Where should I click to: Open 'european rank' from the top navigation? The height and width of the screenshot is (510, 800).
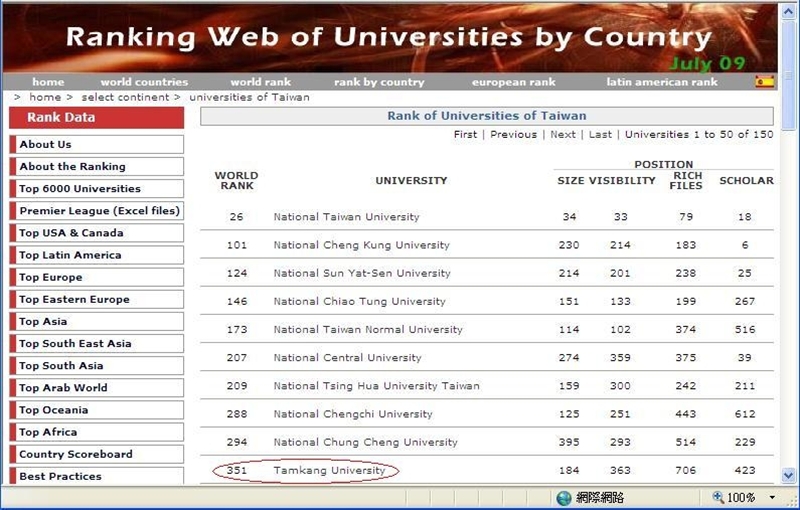tap(513, 82)
